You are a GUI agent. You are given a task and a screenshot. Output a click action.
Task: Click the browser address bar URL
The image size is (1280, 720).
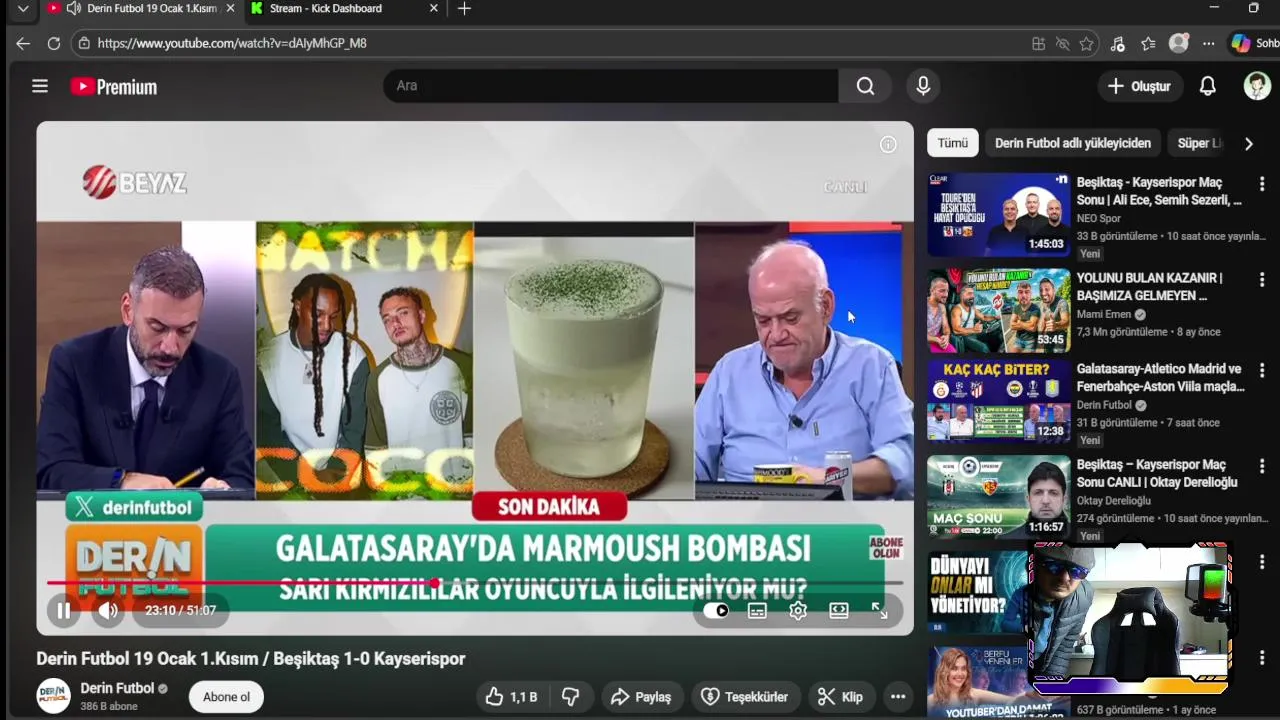[x=232, y=44]
